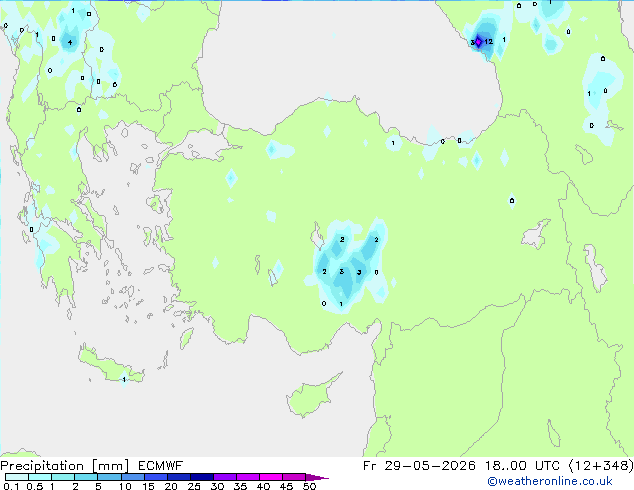Viewport: 634px width, 490px height.
Task: Click the 25–30 mm dark blue legend swatch
Action: point(202,477)
